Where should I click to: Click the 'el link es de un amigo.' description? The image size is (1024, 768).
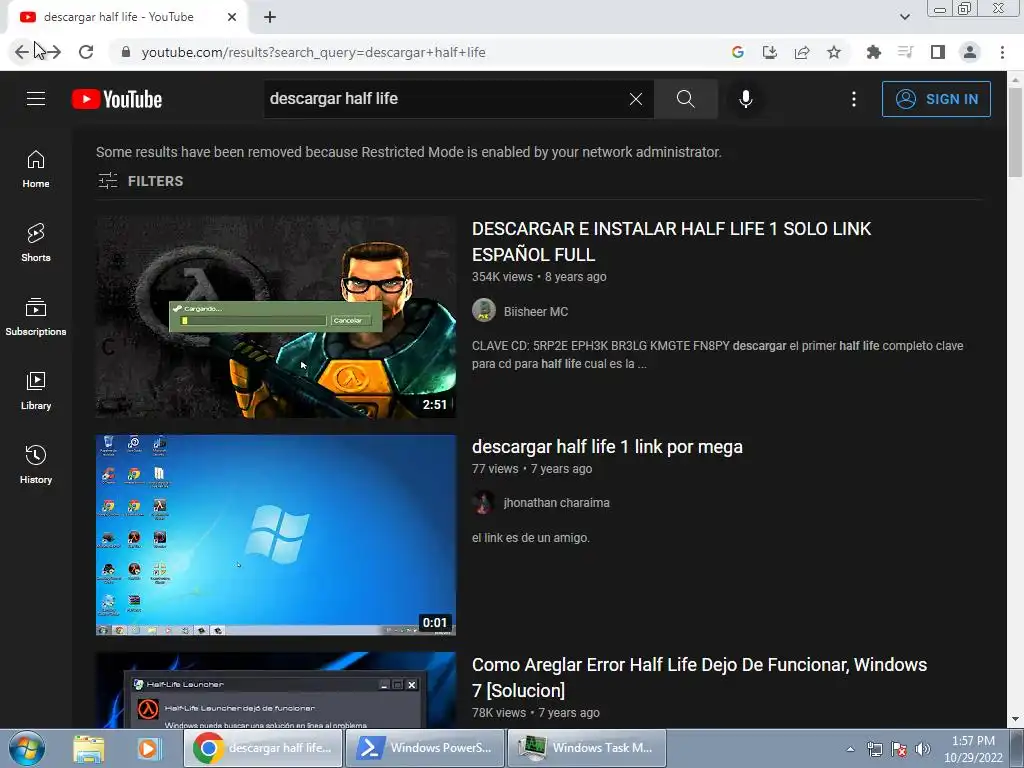531,538
